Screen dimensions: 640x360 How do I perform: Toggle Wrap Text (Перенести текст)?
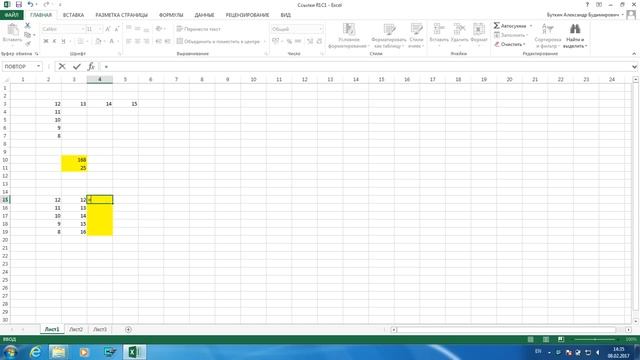click(x=198, y=29)
